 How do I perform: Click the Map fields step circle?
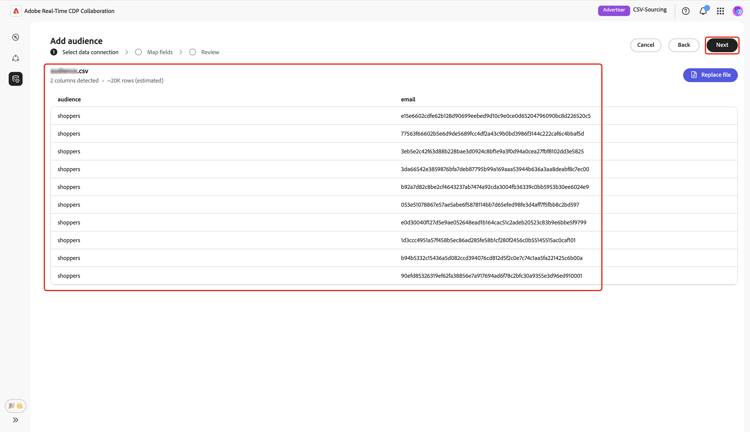pyautogui.click(x=138, y=52)
